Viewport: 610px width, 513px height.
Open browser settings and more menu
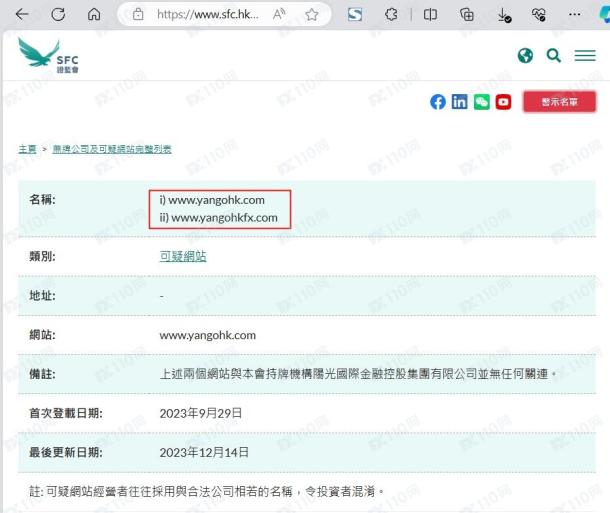[x=575, y=15]
